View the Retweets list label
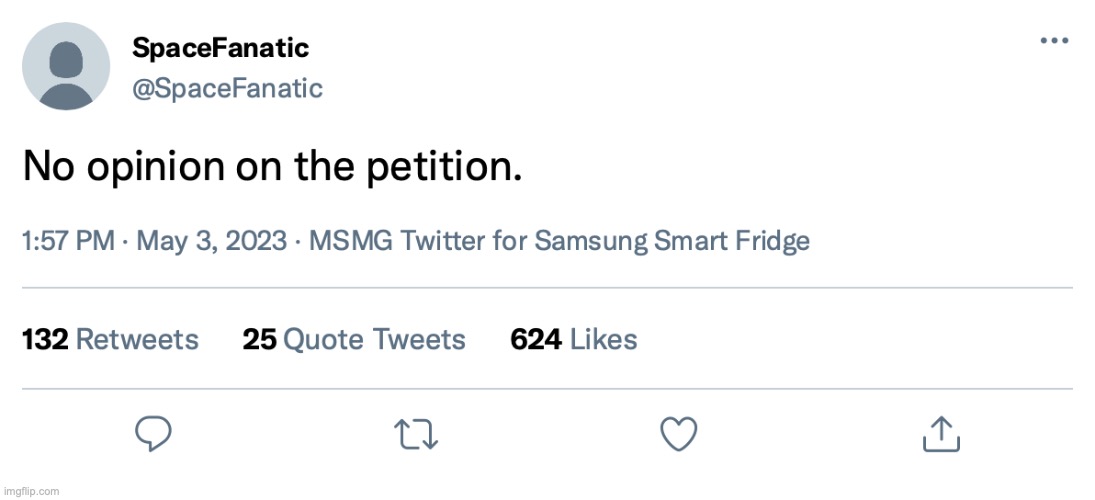Image resolution: width=1095 pixels, height=500 pixels. pos(137,339)
